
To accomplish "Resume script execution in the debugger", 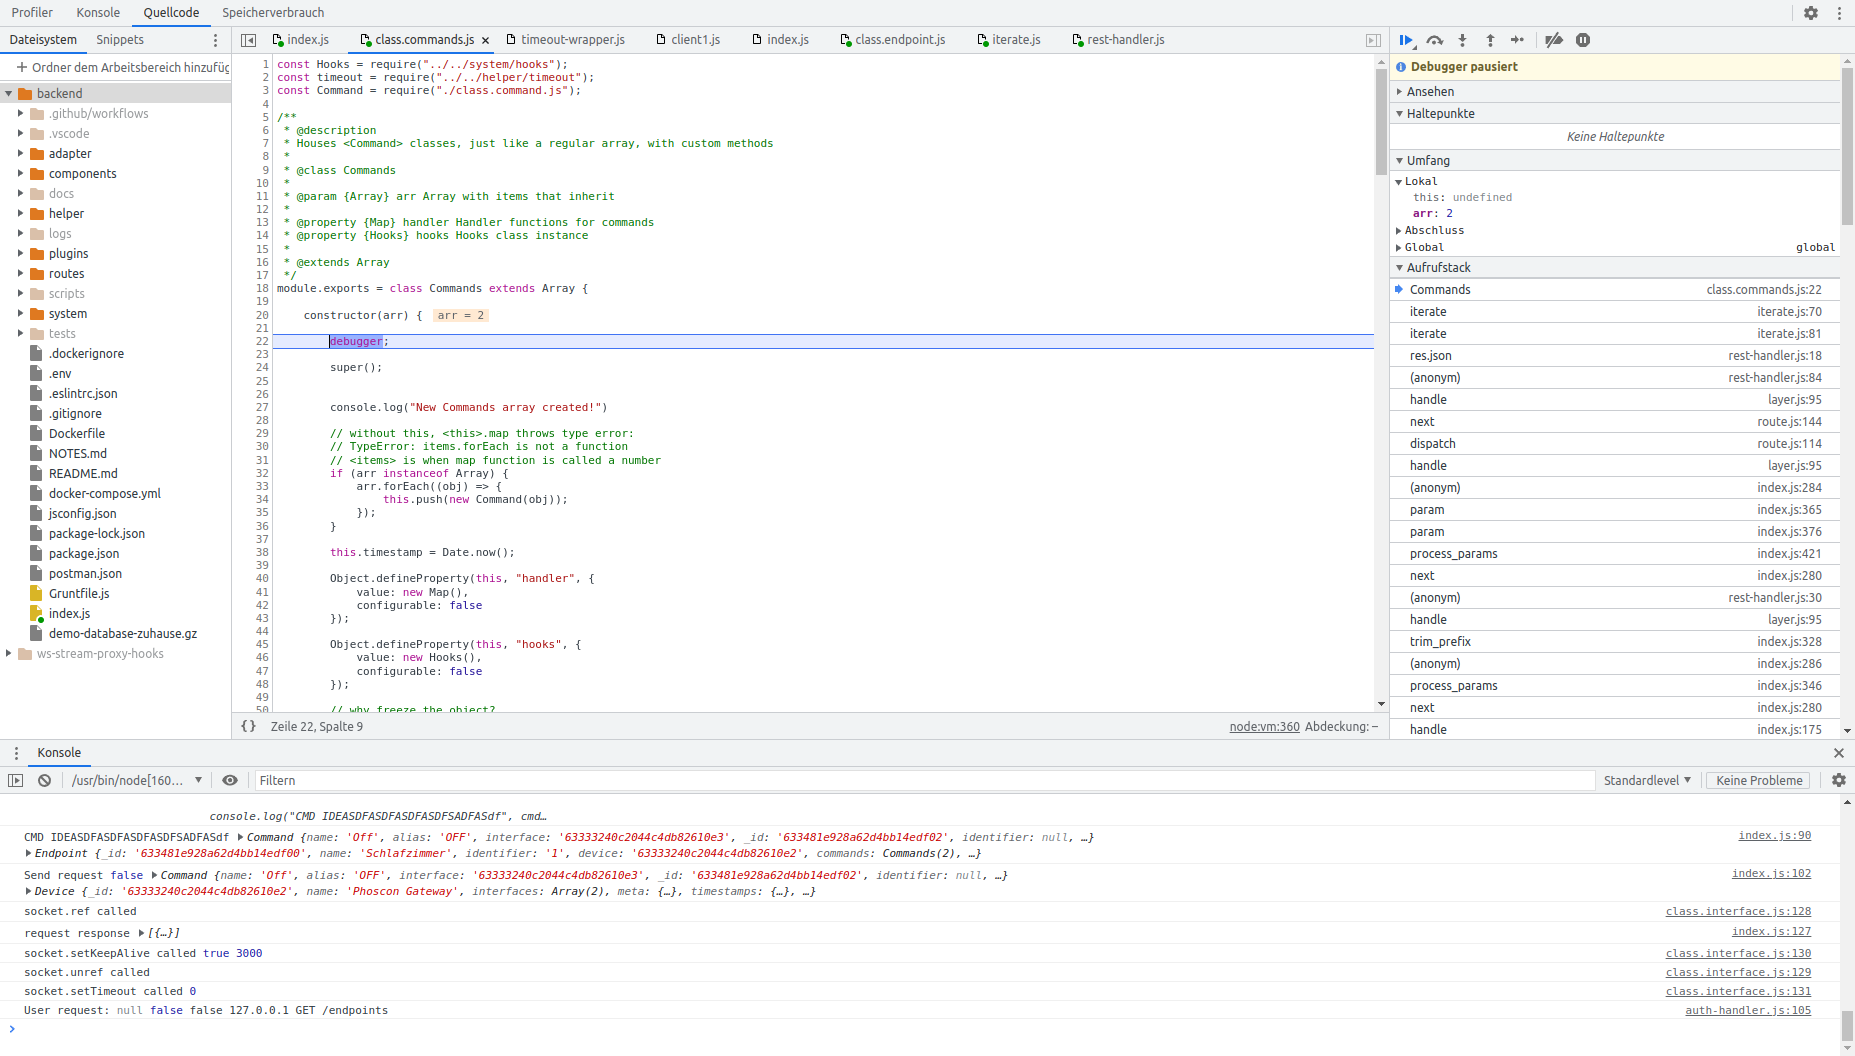I will pyautogui.click(x=1407, y=40).
